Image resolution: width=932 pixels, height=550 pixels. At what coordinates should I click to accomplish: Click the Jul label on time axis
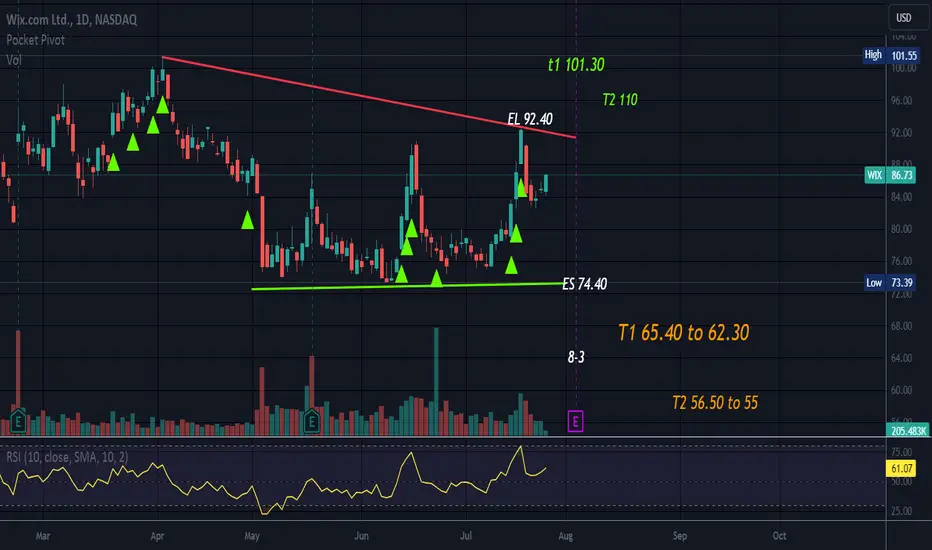(466, 536)
